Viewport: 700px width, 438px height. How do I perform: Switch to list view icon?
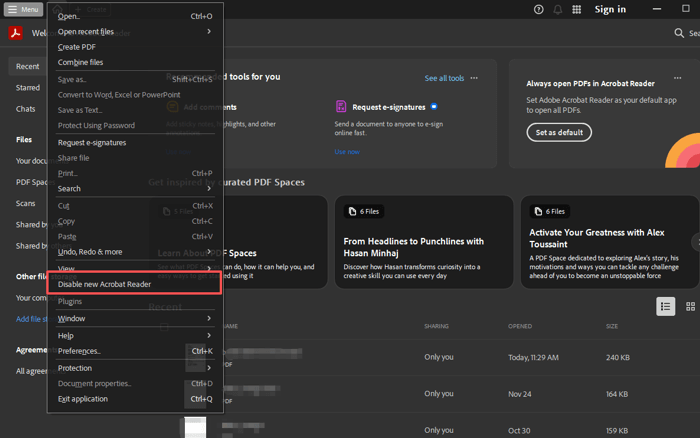tap(665, 307)
